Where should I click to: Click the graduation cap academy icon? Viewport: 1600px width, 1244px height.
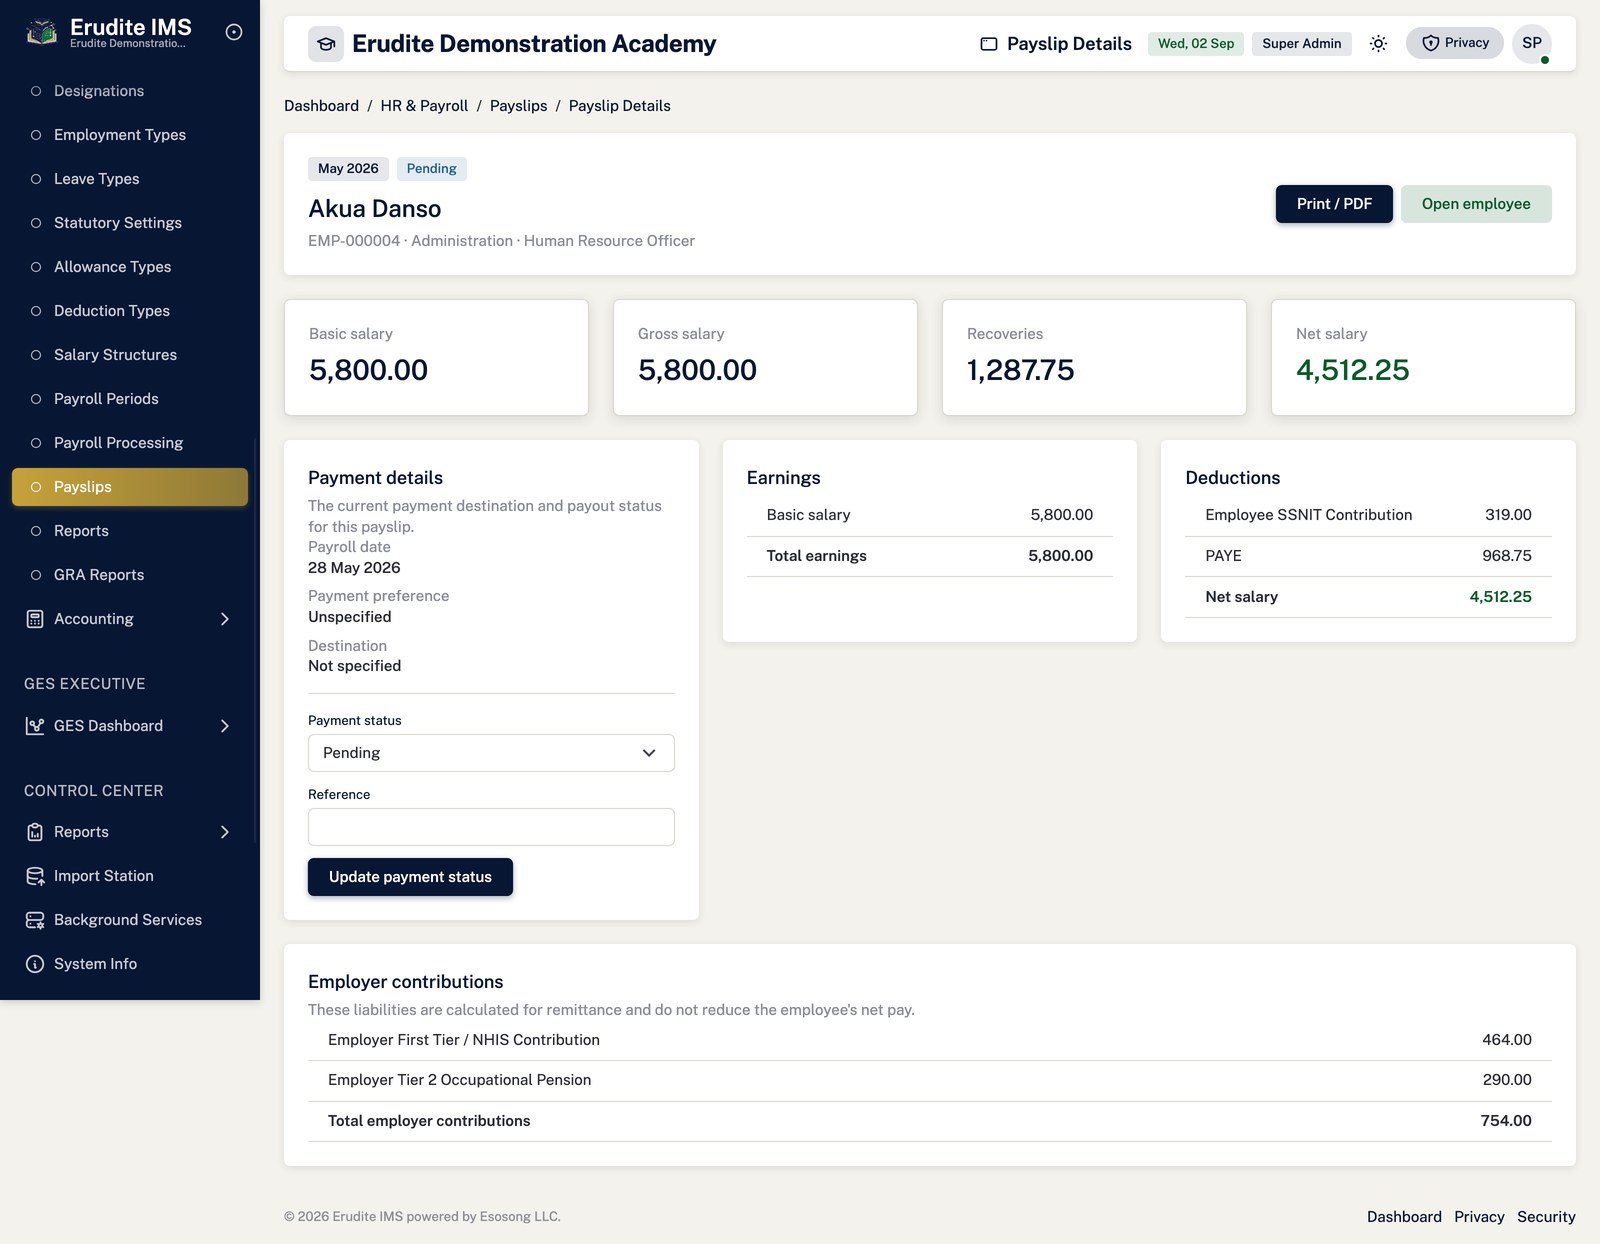coord(326,44)
